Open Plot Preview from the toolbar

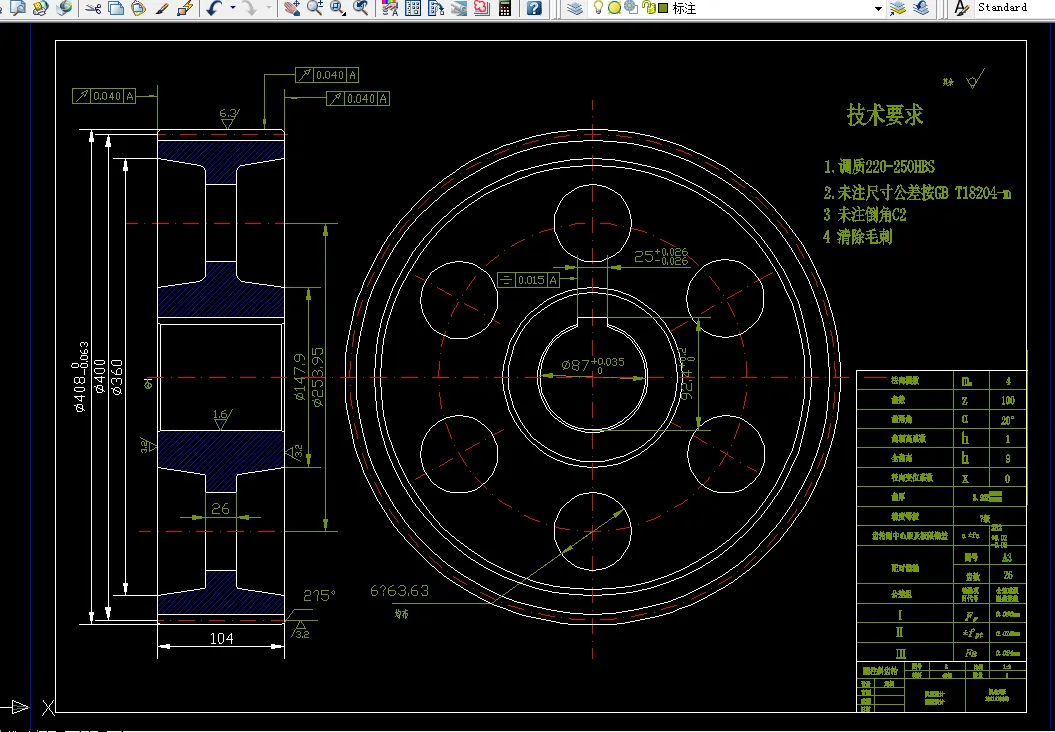(x=18, y=8)
